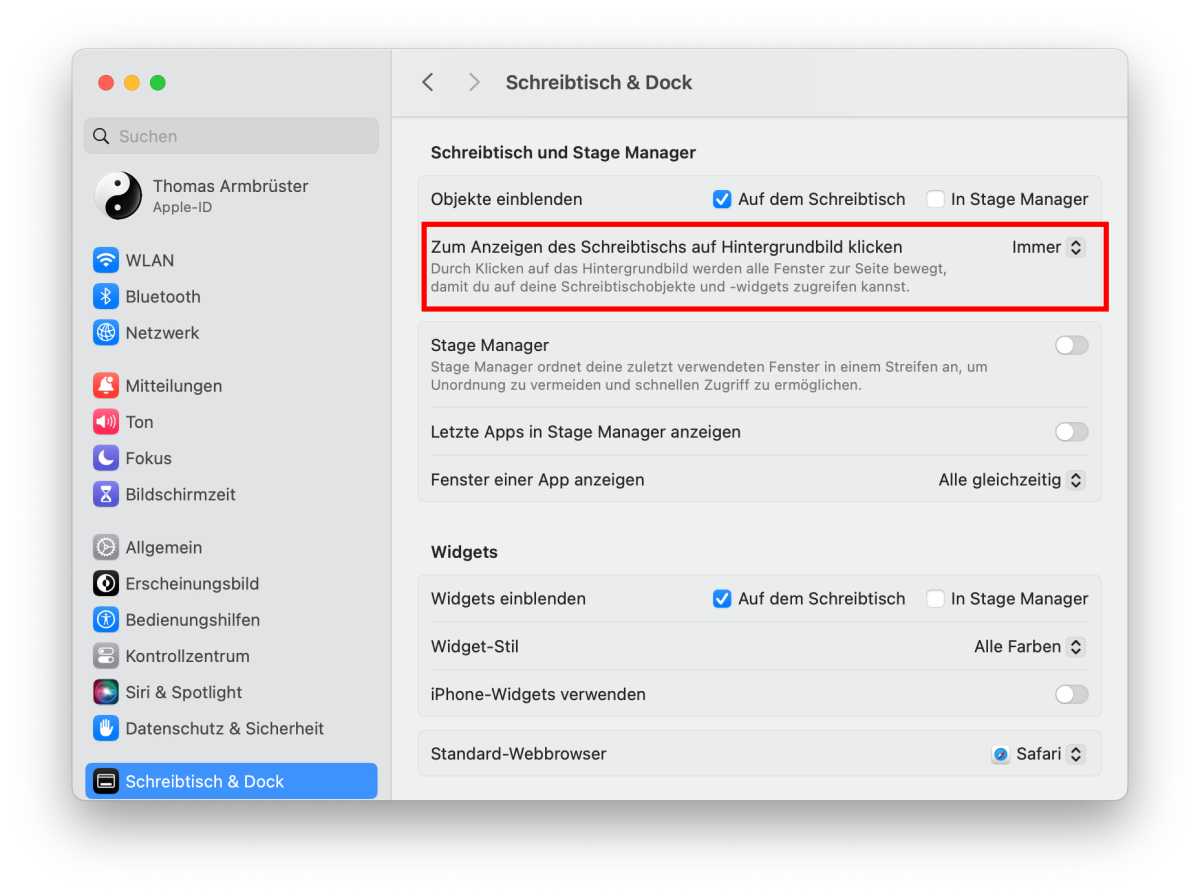Click the Ton speaker icon
This screenshot has height=896, width=1200.
click(x=106, y=422)
